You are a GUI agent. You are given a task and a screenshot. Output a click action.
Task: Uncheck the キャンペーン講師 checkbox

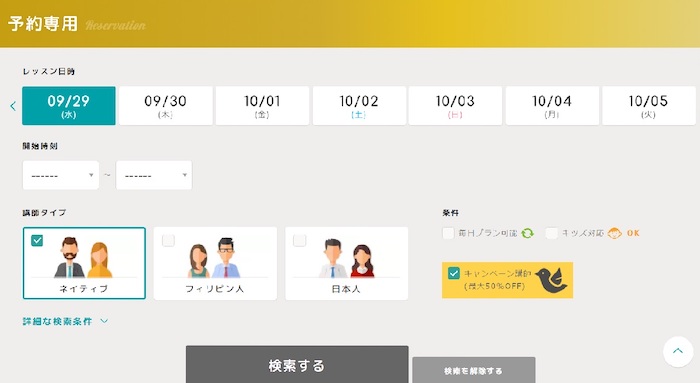tap(454, 273)
